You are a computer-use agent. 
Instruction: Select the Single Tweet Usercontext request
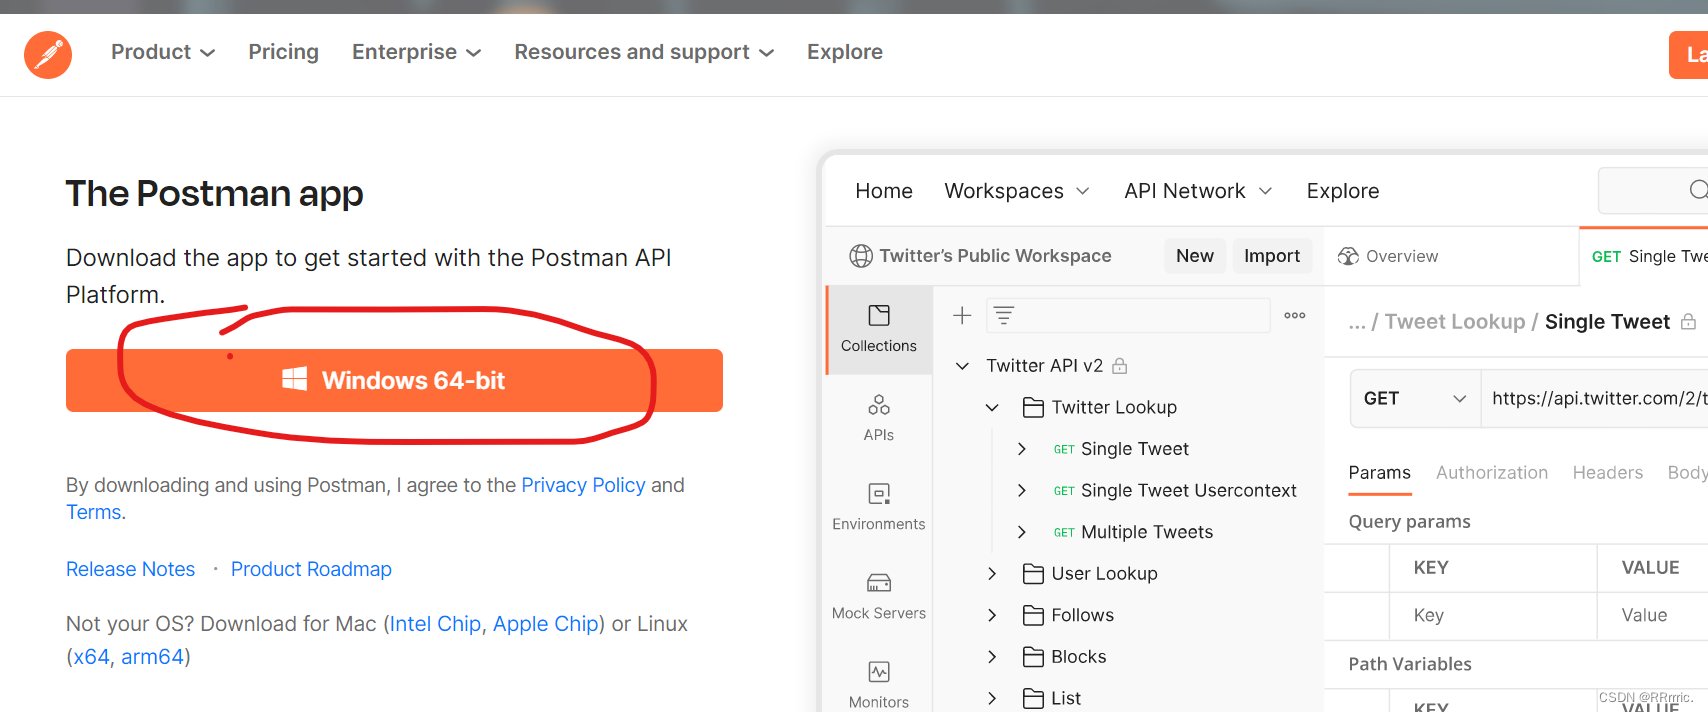point(1188,491)
